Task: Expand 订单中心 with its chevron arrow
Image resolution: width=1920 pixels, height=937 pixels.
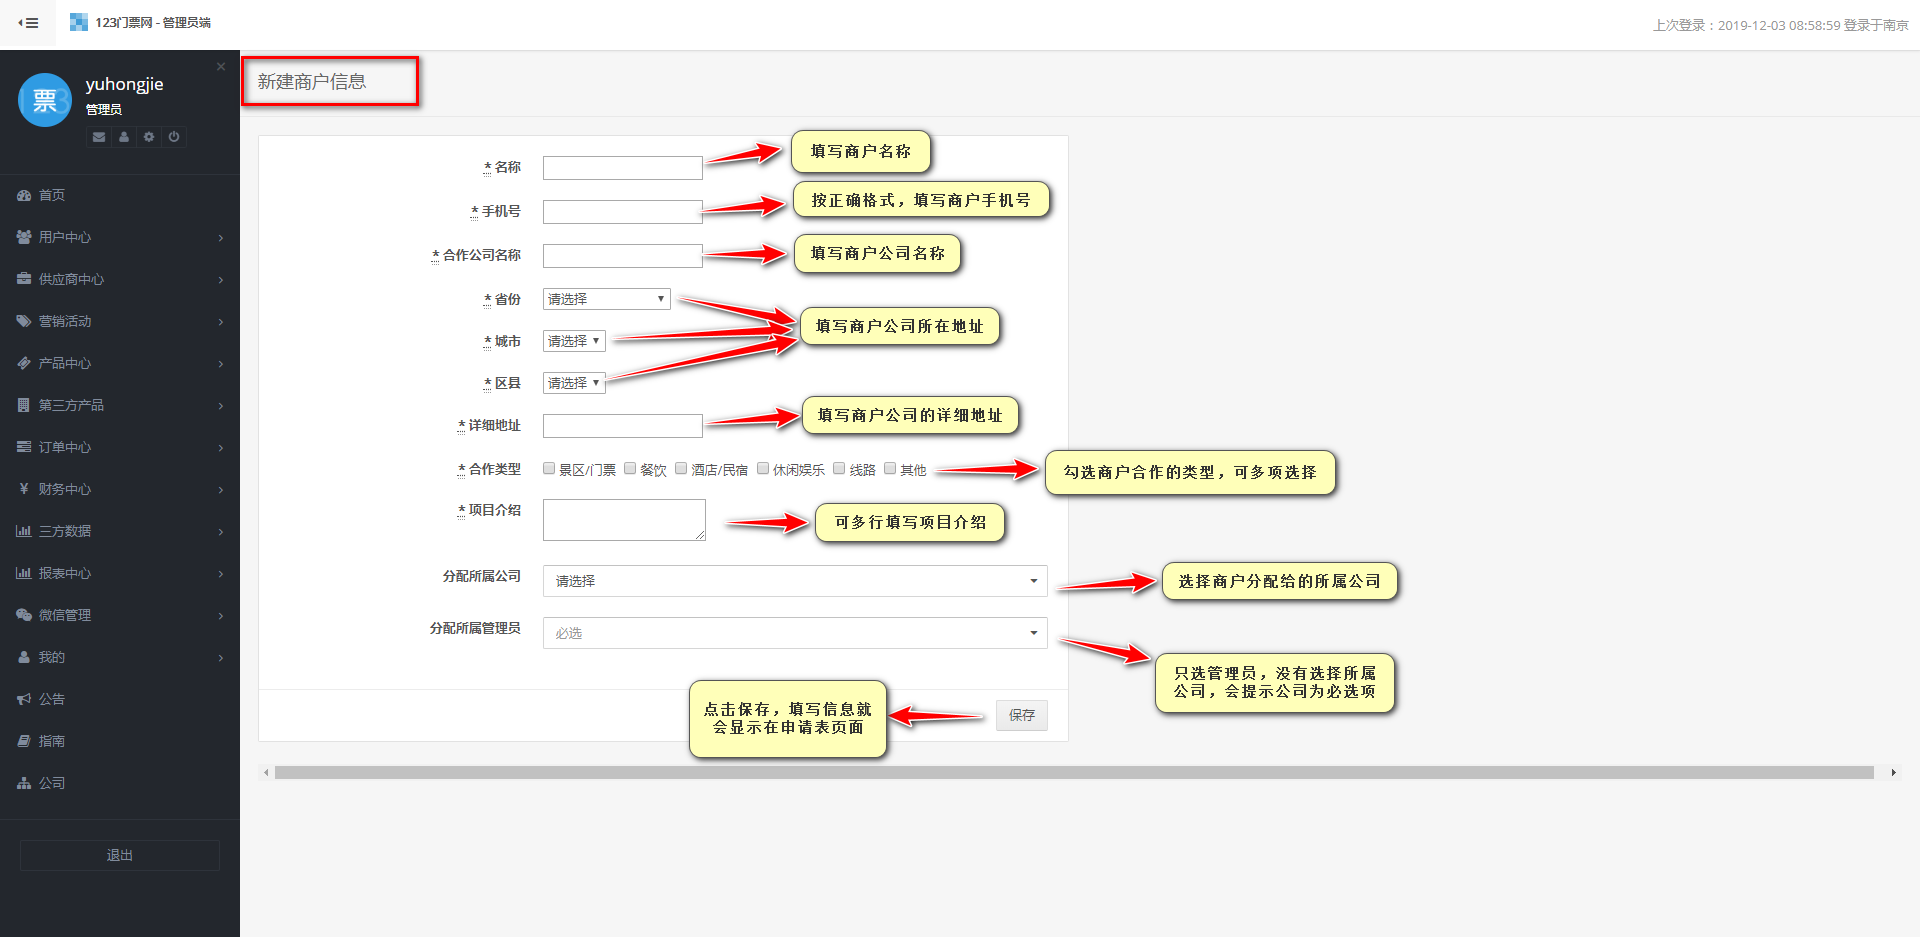Action: coord(221,448)
